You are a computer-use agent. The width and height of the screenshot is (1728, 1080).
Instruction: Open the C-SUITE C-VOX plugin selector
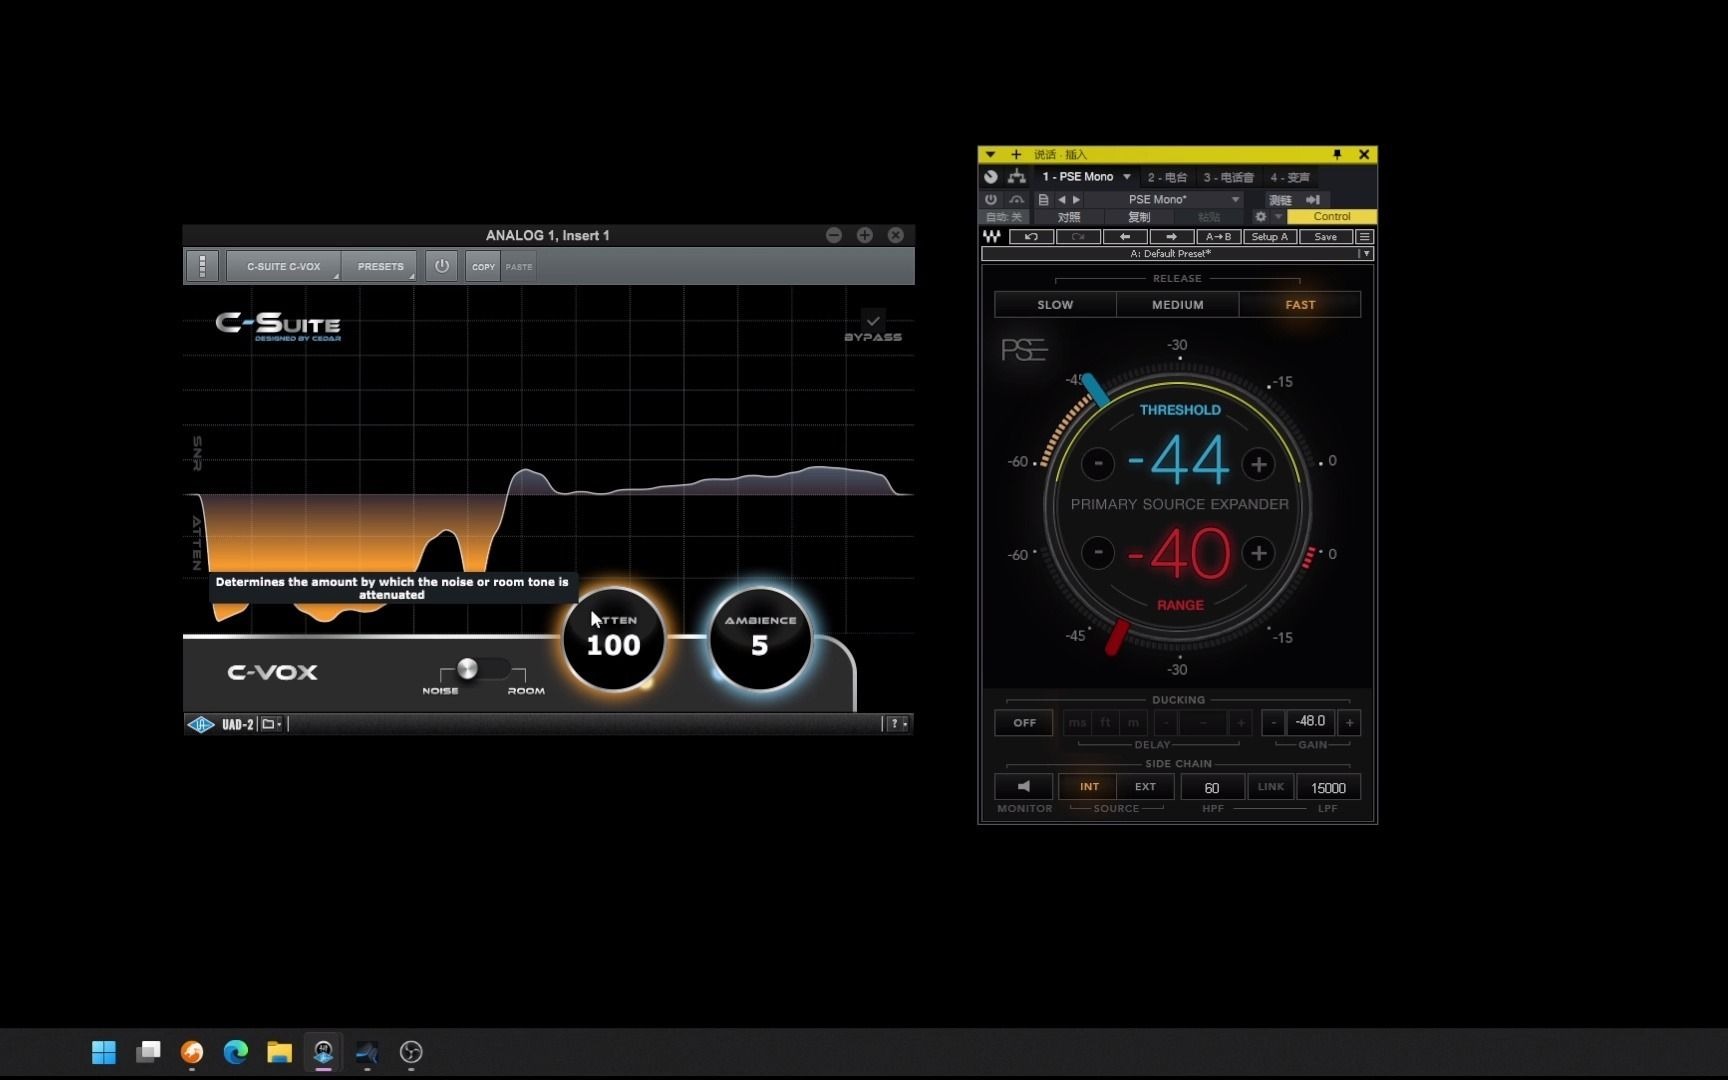pyautogui.click(x=284, y=266)
